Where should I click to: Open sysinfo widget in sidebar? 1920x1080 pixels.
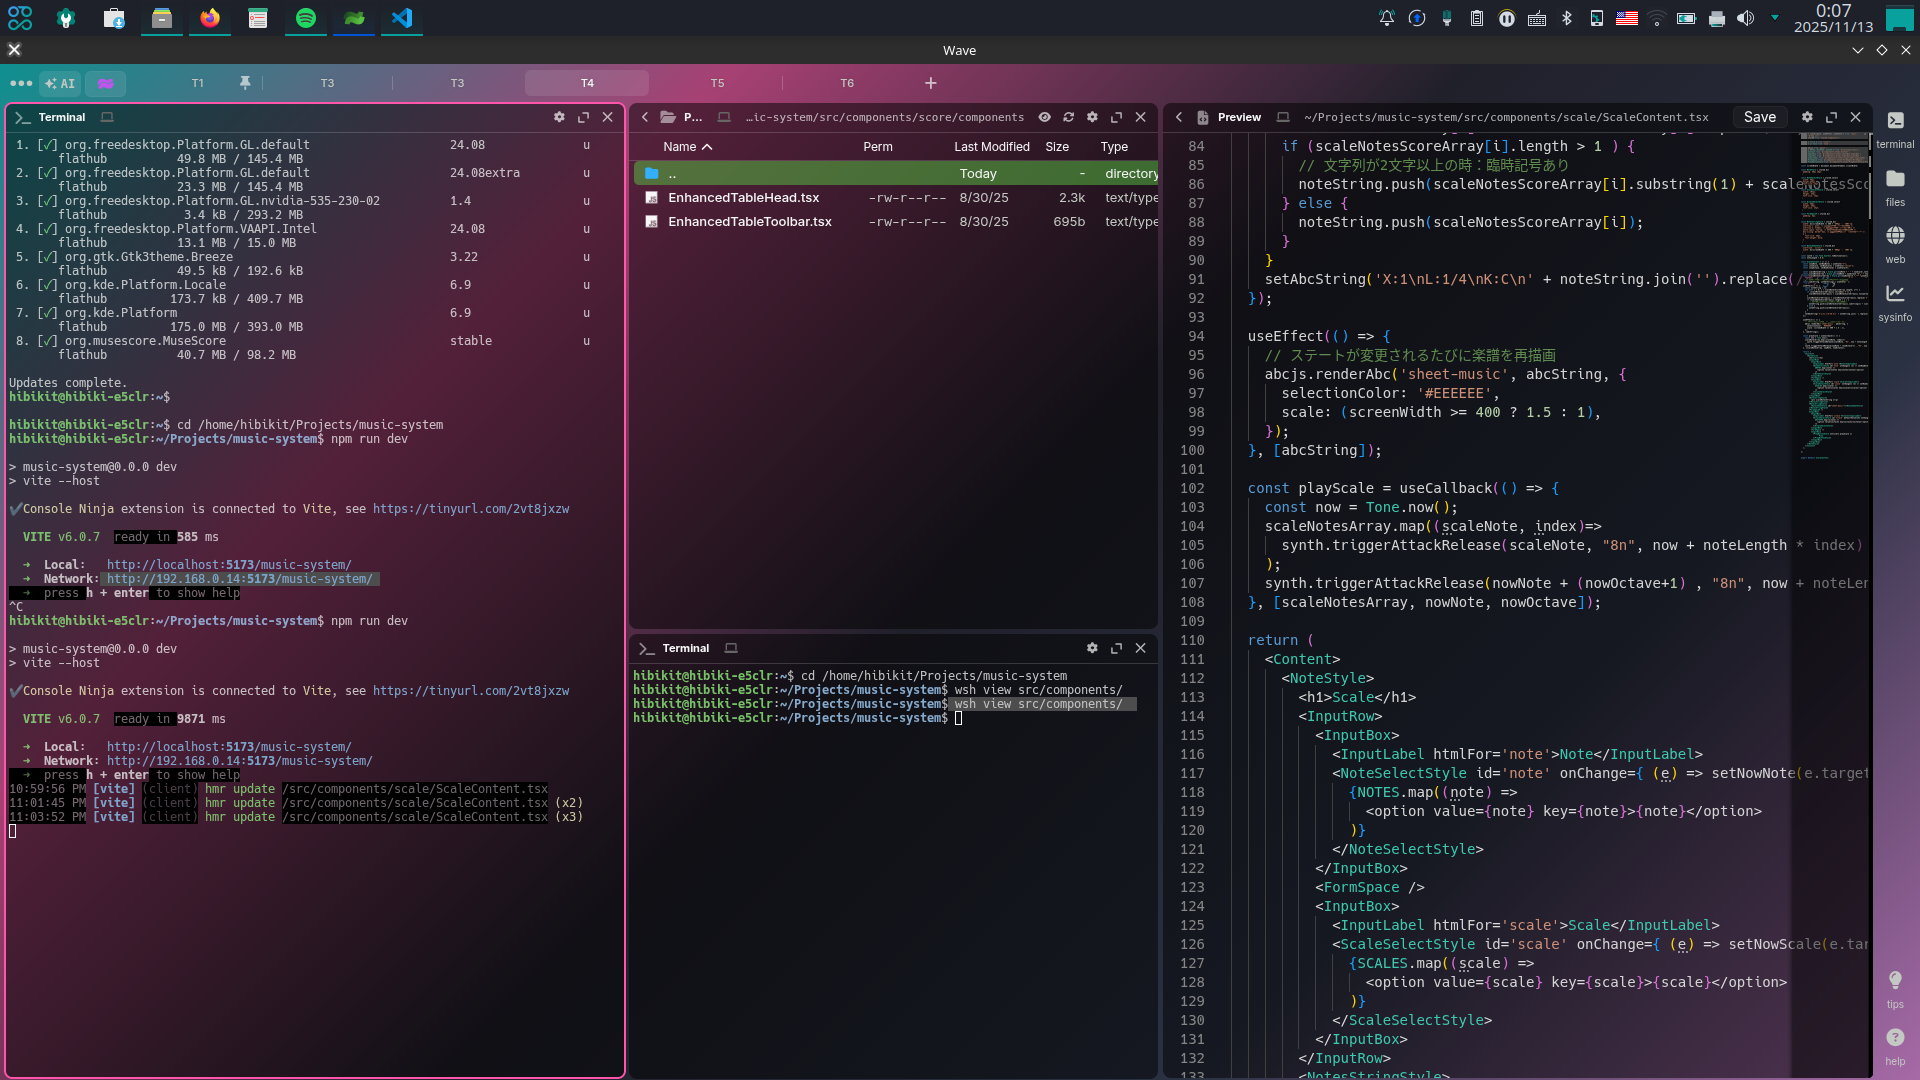click(x=1895, y=301)
